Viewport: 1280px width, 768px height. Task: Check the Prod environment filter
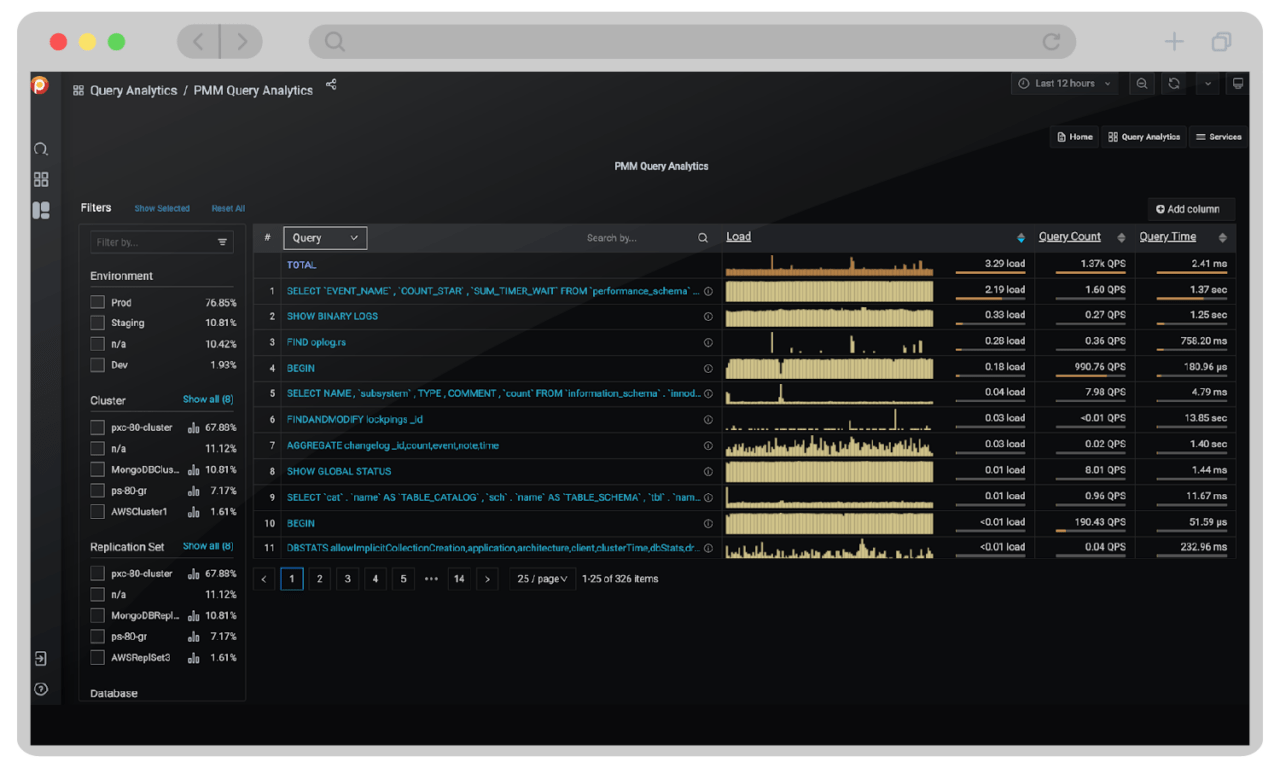click(x=97, y=301)
